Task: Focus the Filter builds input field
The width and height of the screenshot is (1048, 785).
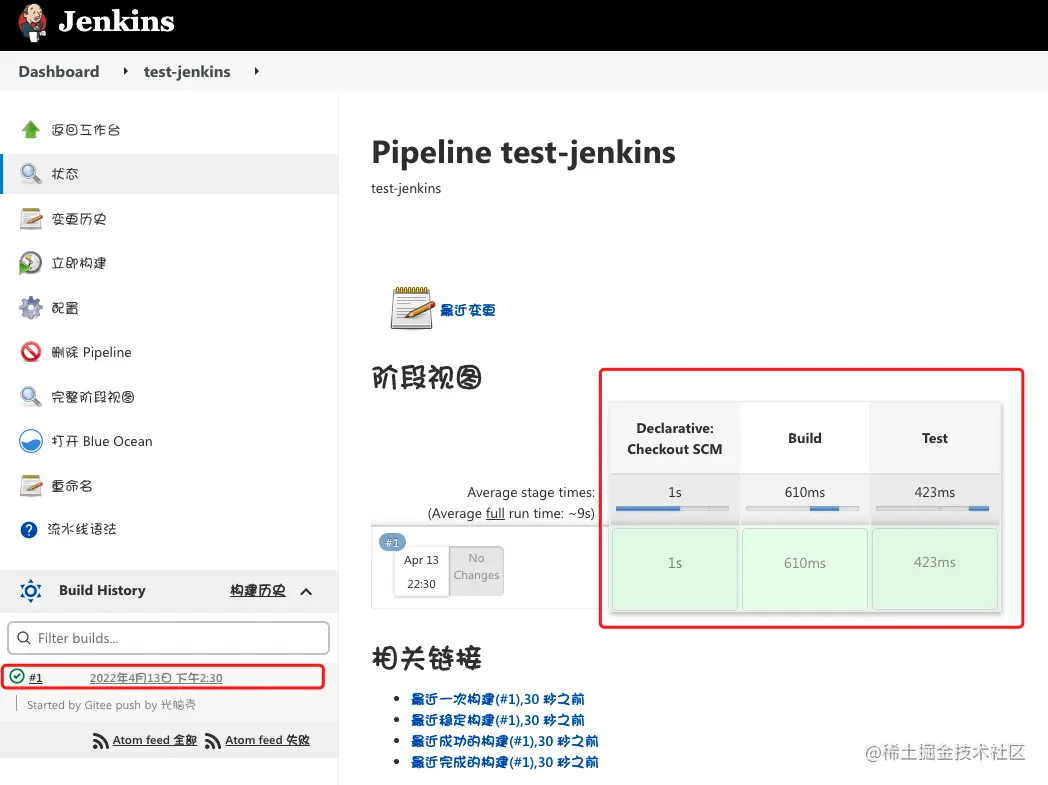Action: click(168, 638)
